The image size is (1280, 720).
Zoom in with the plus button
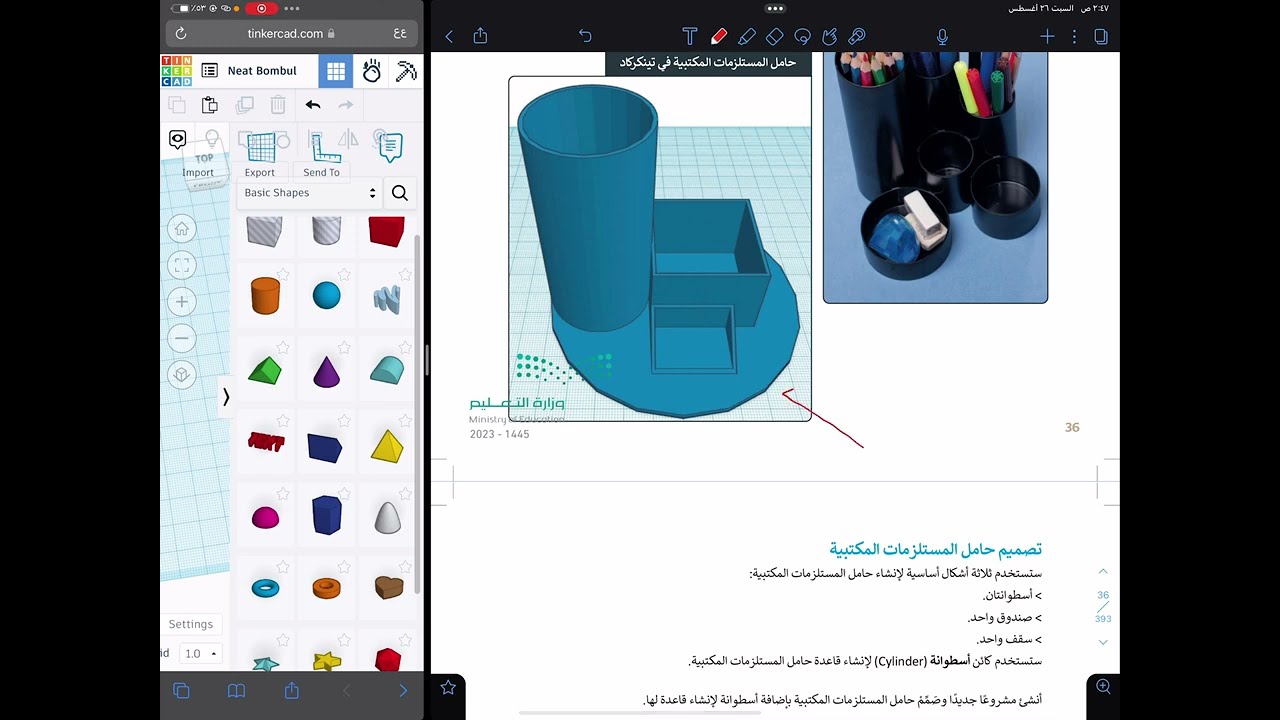click(x=182, y=301)
